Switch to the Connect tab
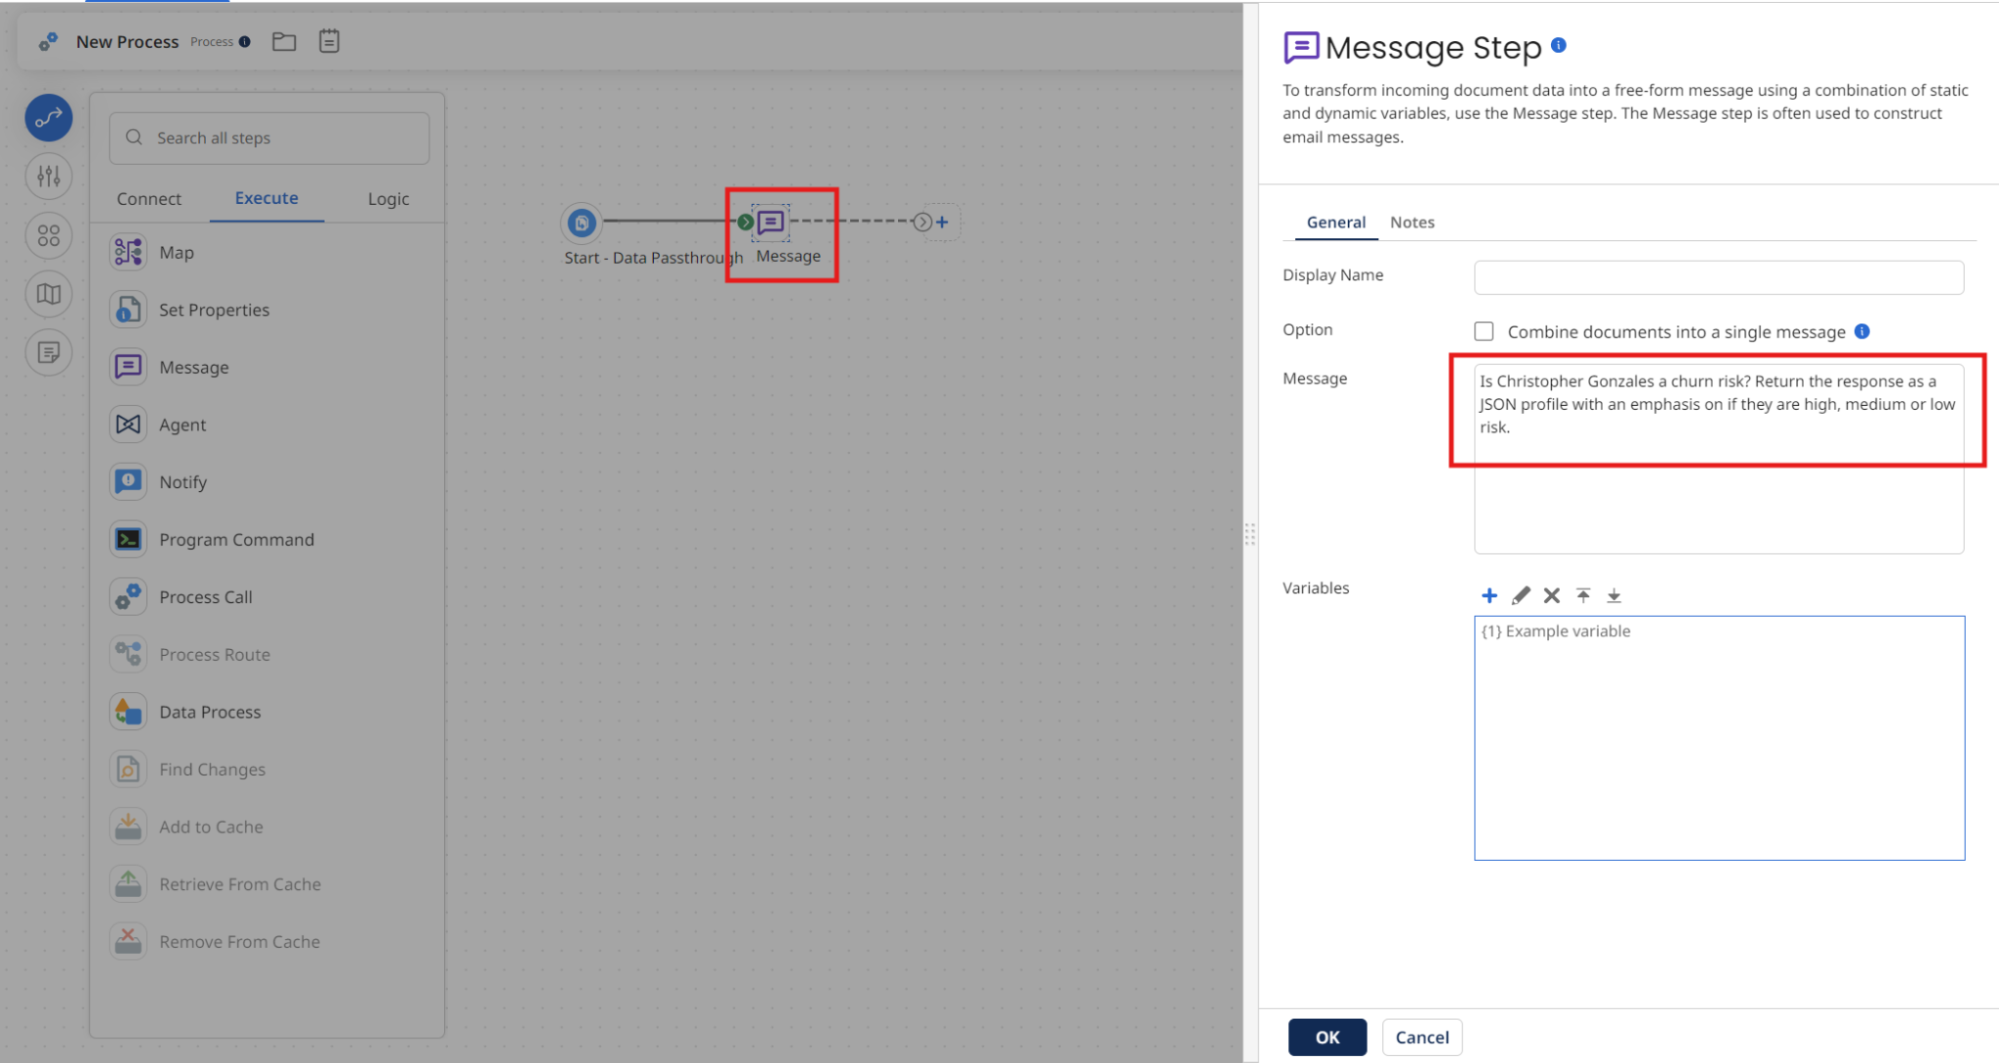This screenshot has width=1999, height=1063. pyautogui.click(x=148, y=198)
